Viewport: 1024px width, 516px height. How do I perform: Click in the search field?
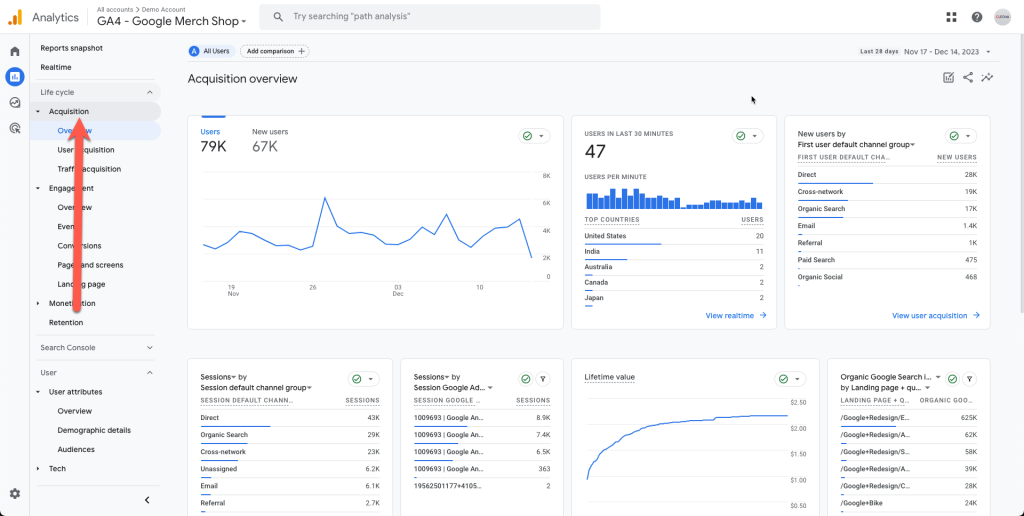click(x=430, y=16)
